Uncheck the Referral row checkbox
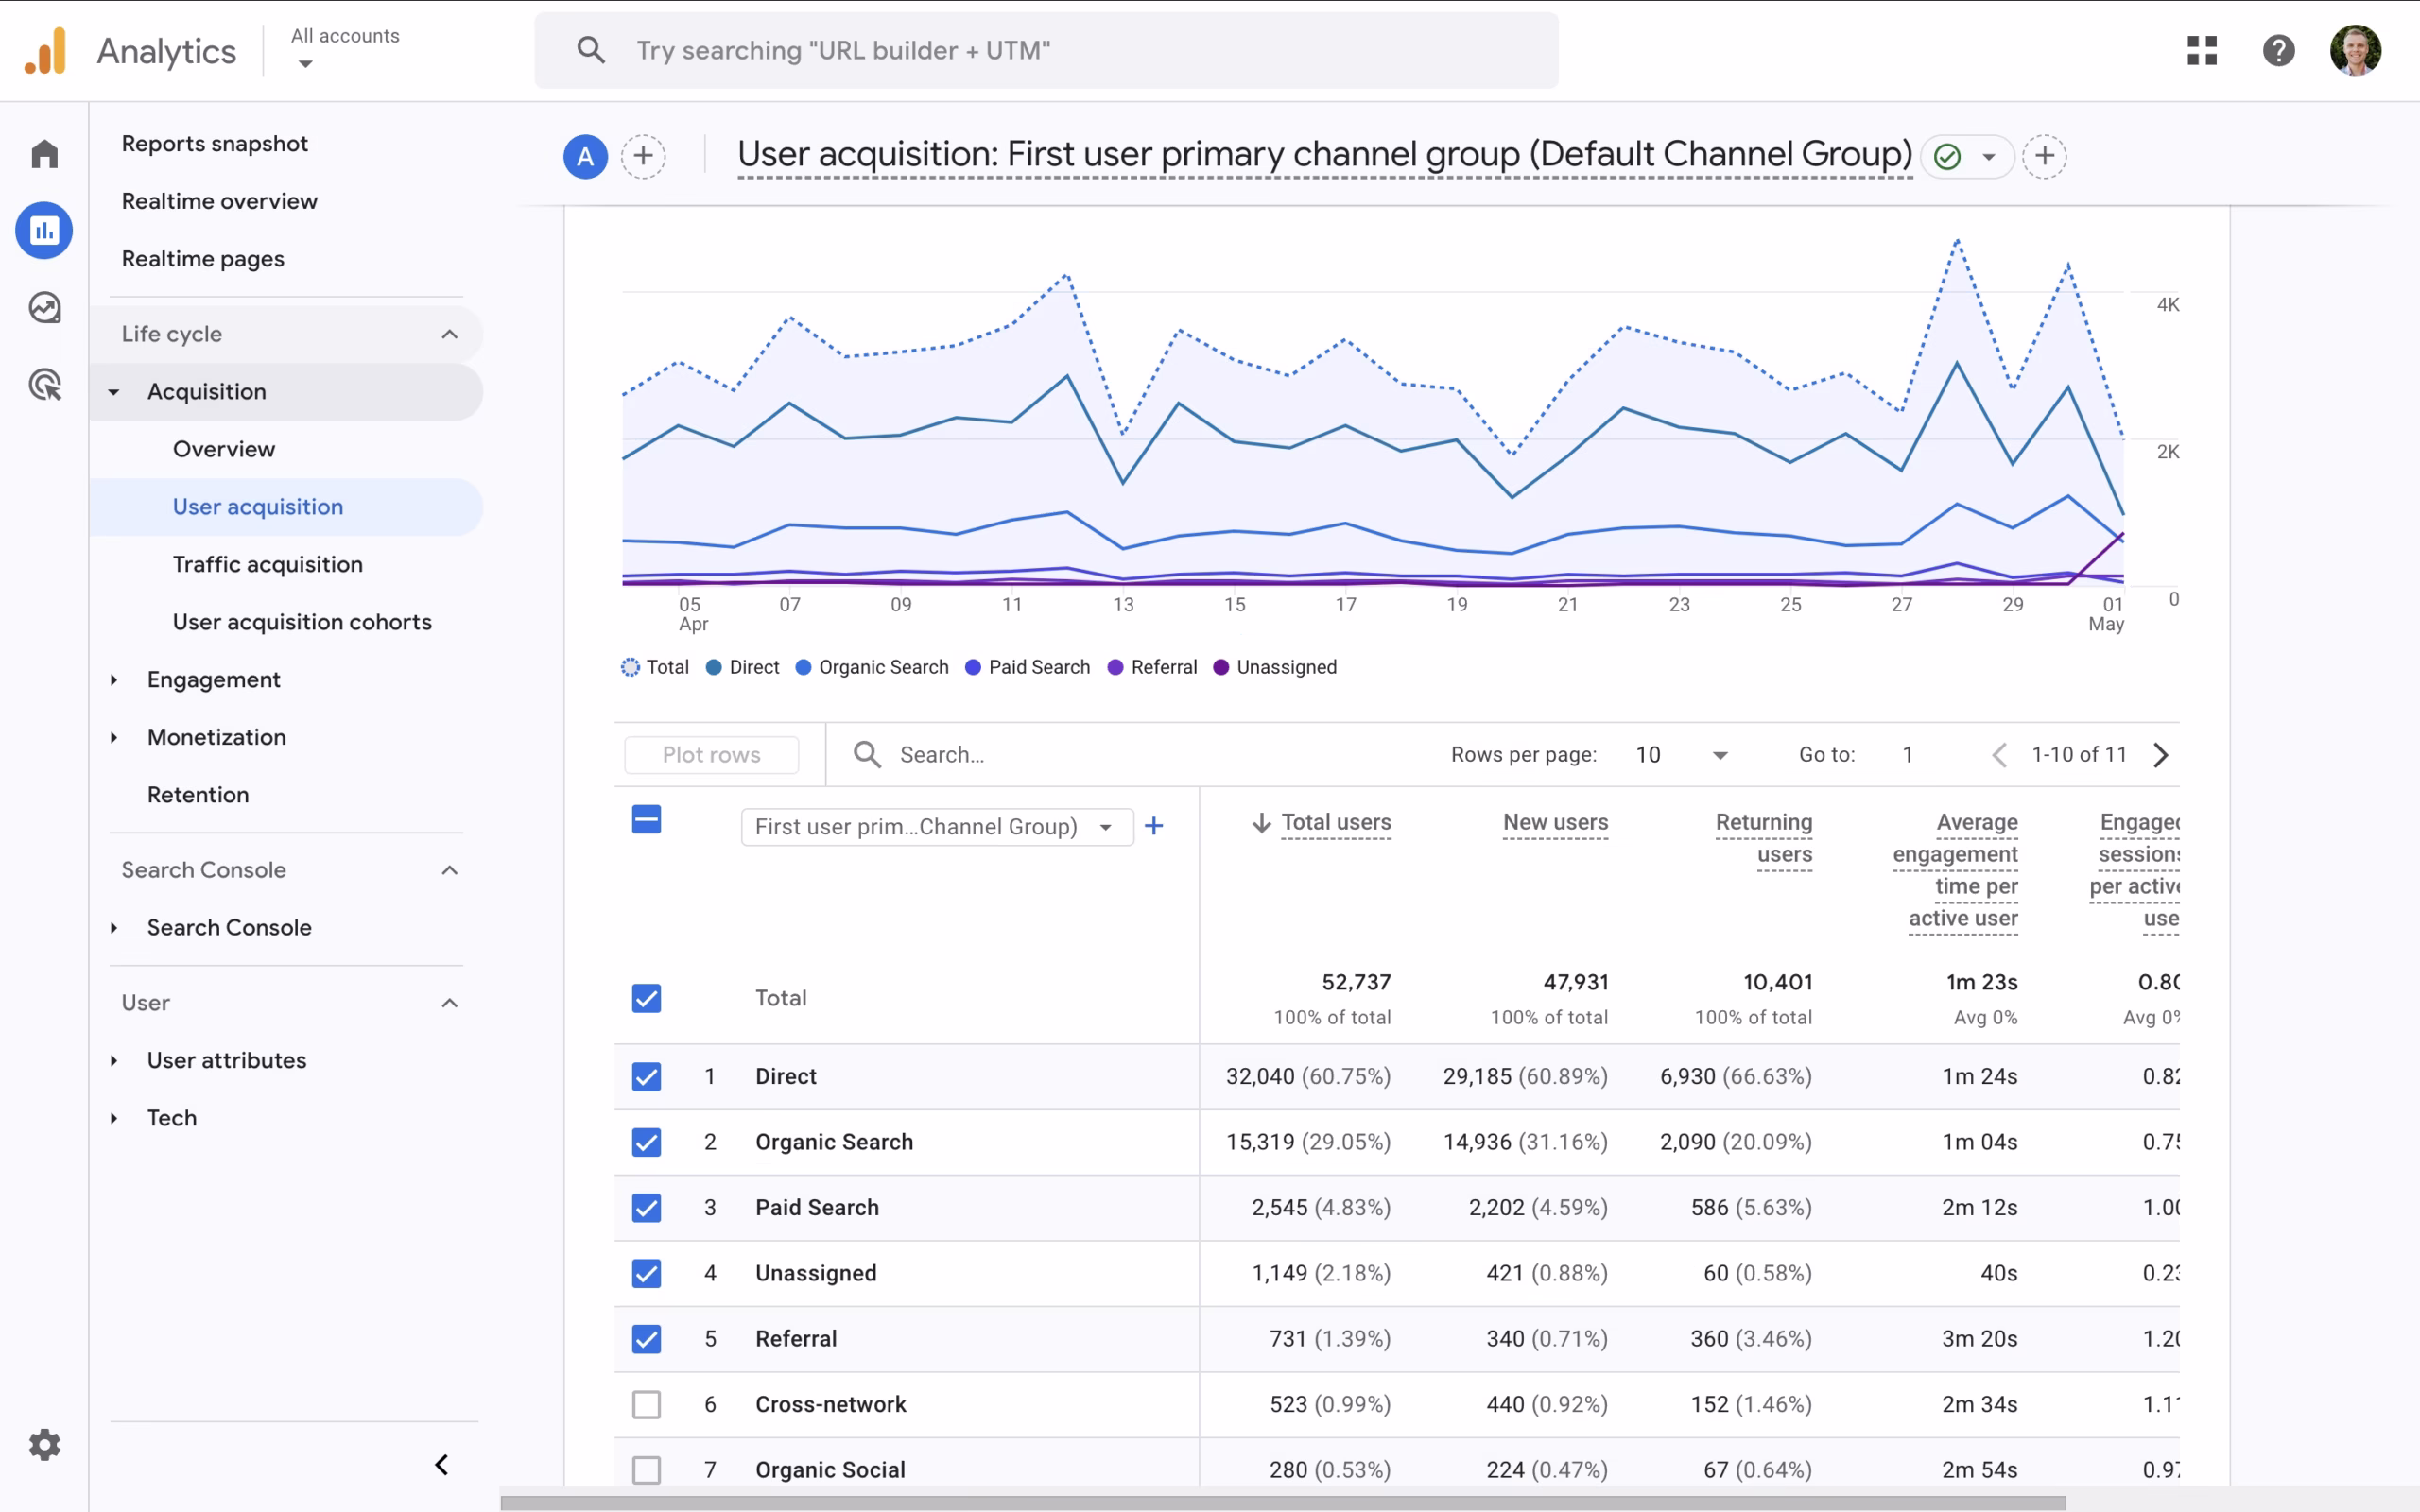This screenshot has height=1512, width=2420. coord(646,1339)
